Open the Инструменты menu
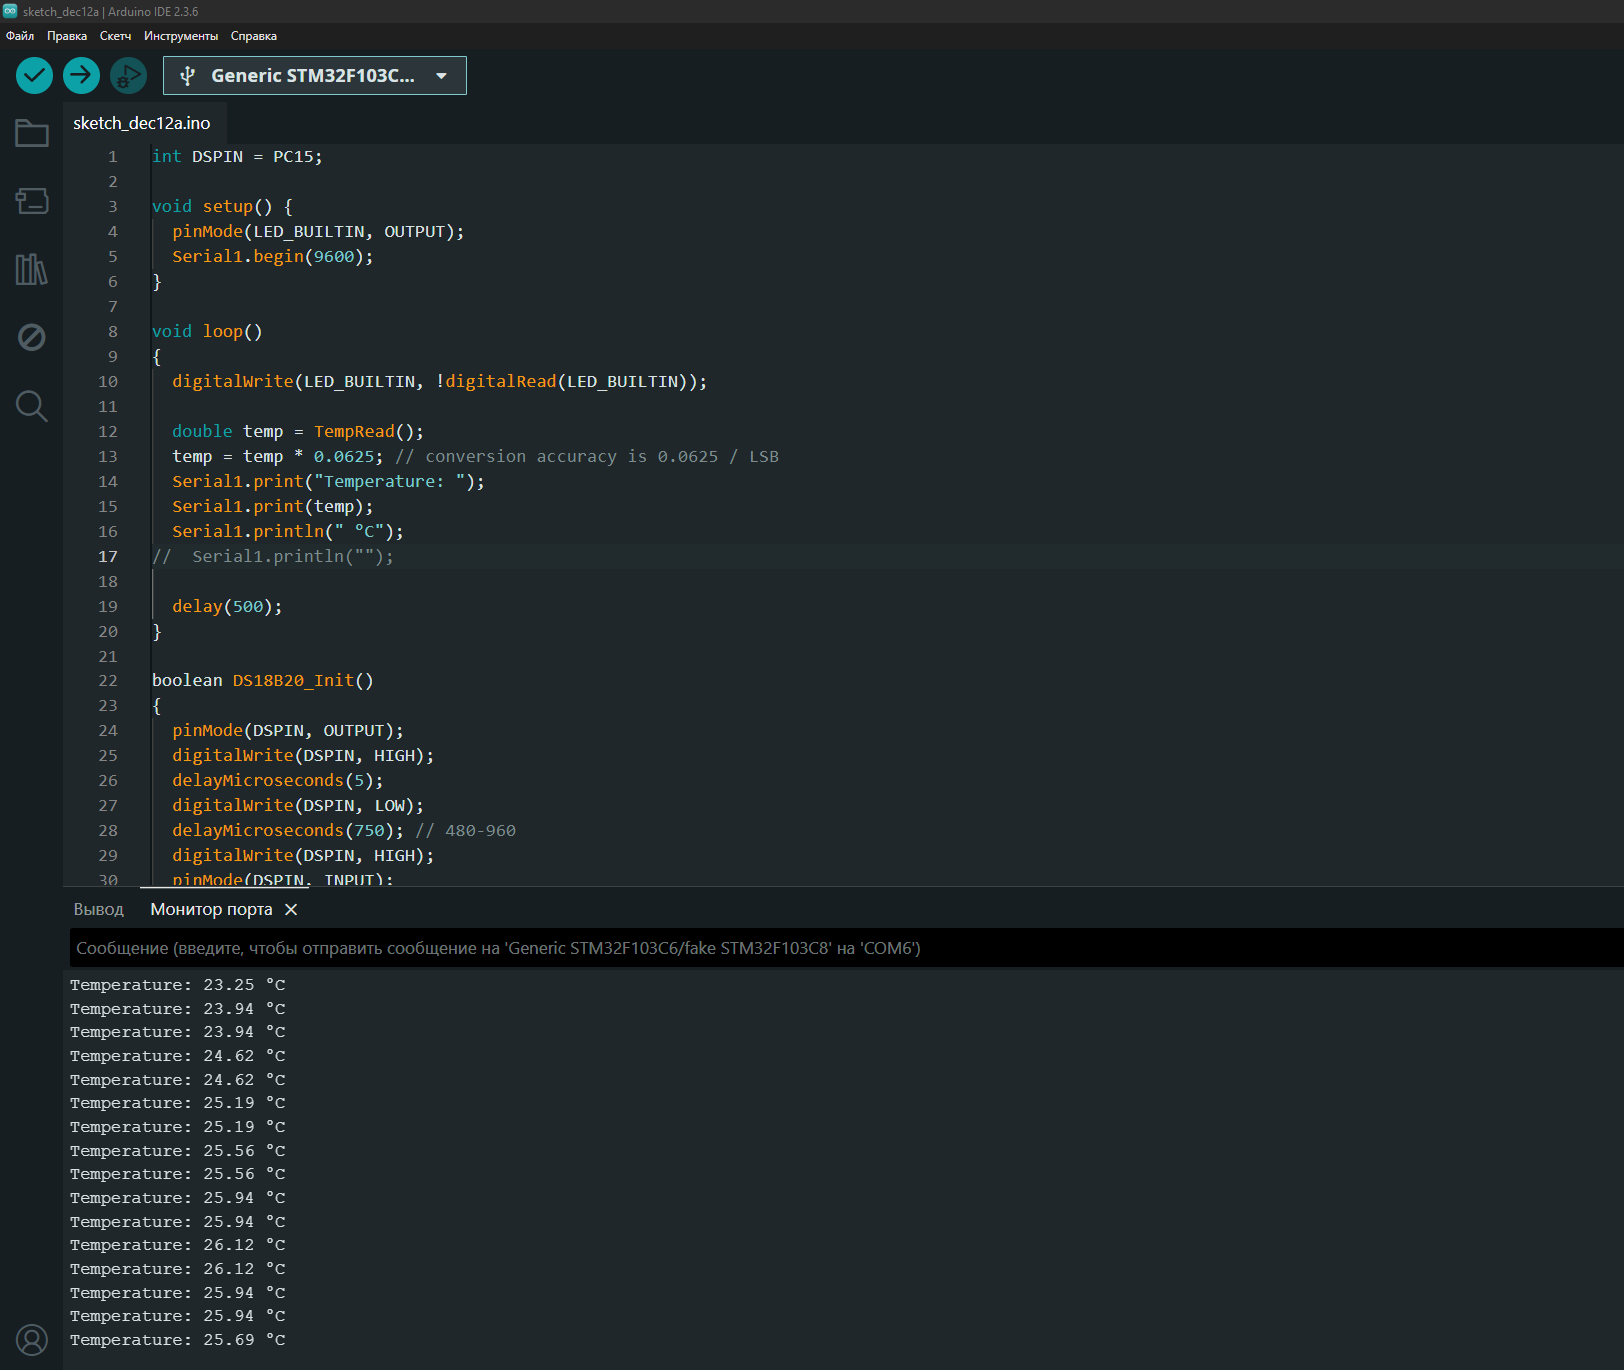1624x1370 pixels. pos(180,36)
